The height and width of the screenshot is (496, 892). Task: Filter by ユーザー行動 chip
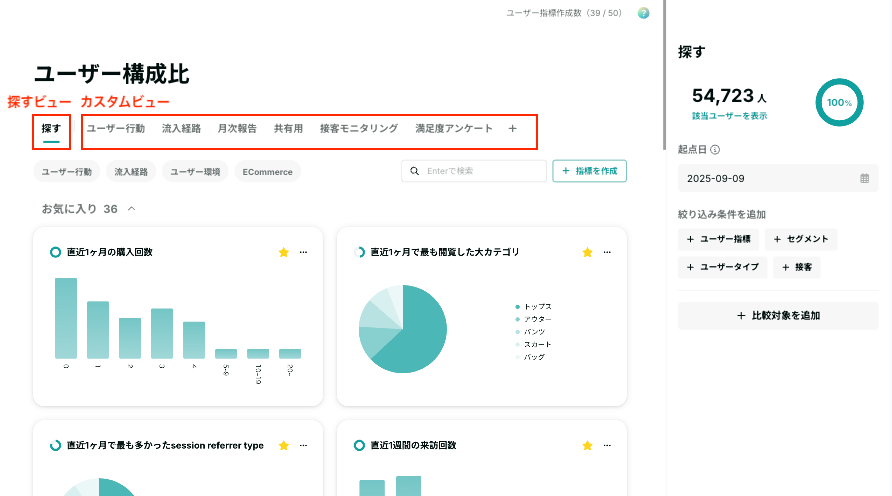tap(67, 172)
